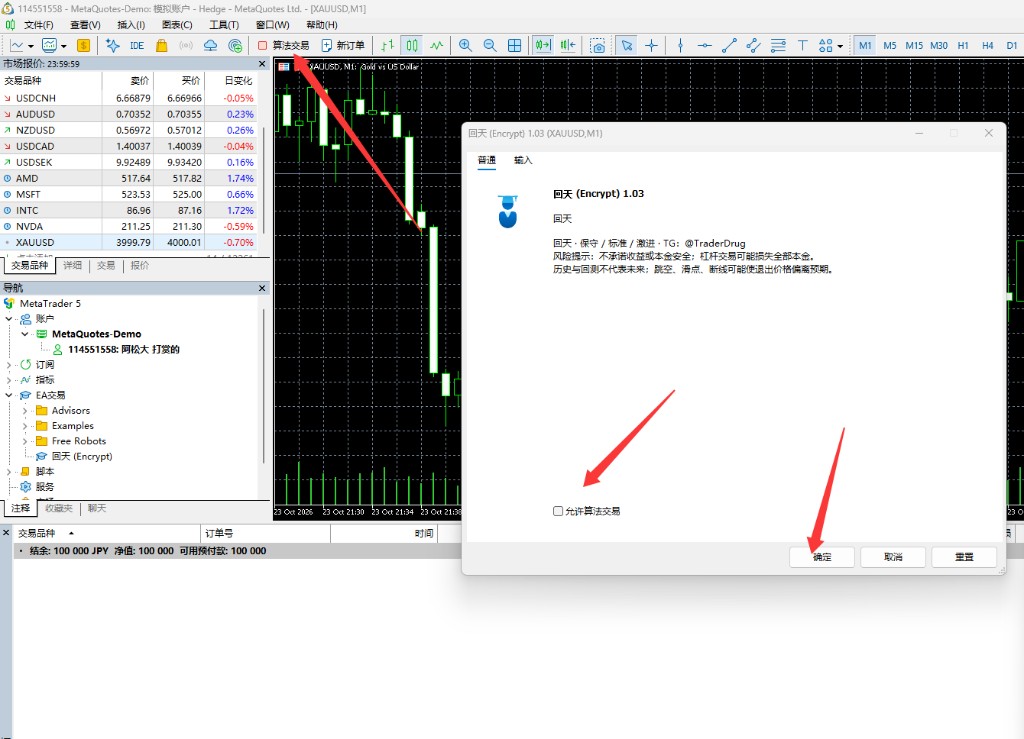This screenshot has height=739, width=1024.
Task: Switch to the 详细 tab in Market Watch
Action: pyautogui.click(x=72, y=265)
